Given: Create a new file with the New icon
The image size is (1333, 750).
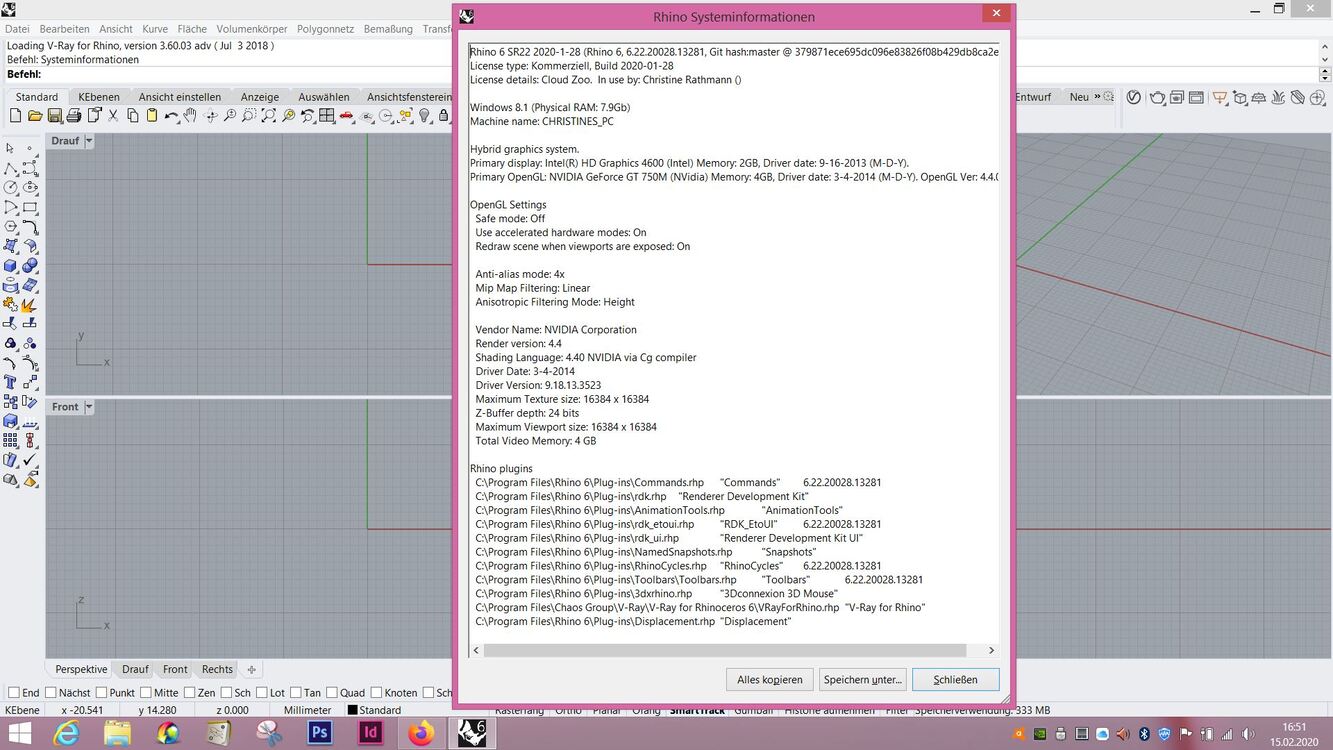Looking at the screenshot, I should [15, 116].
